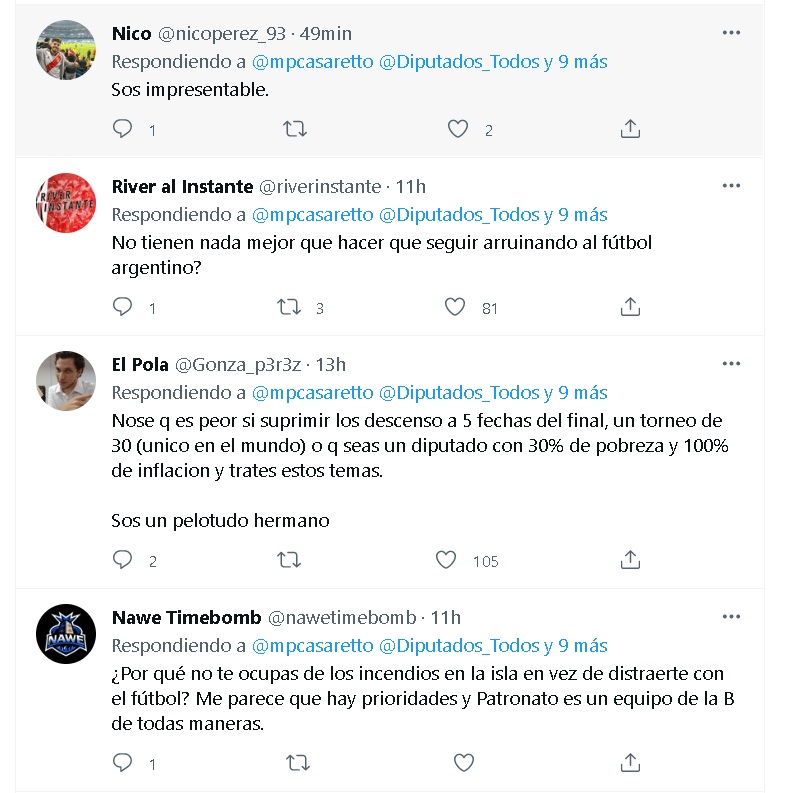
Task: Share Nawe Timebomb's tweet
Action: [x=630, y=763]
